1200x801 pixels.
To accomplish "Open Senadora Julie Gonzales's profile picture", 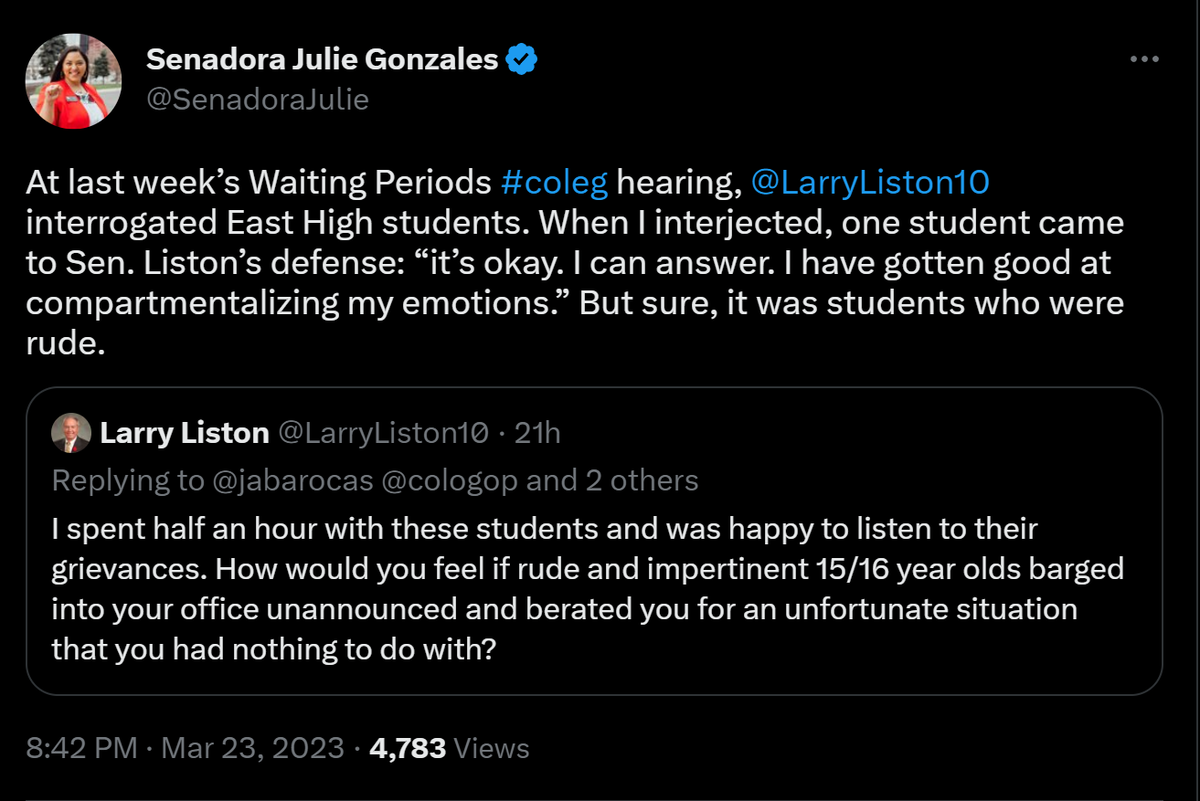I will [x=72, y=82].
